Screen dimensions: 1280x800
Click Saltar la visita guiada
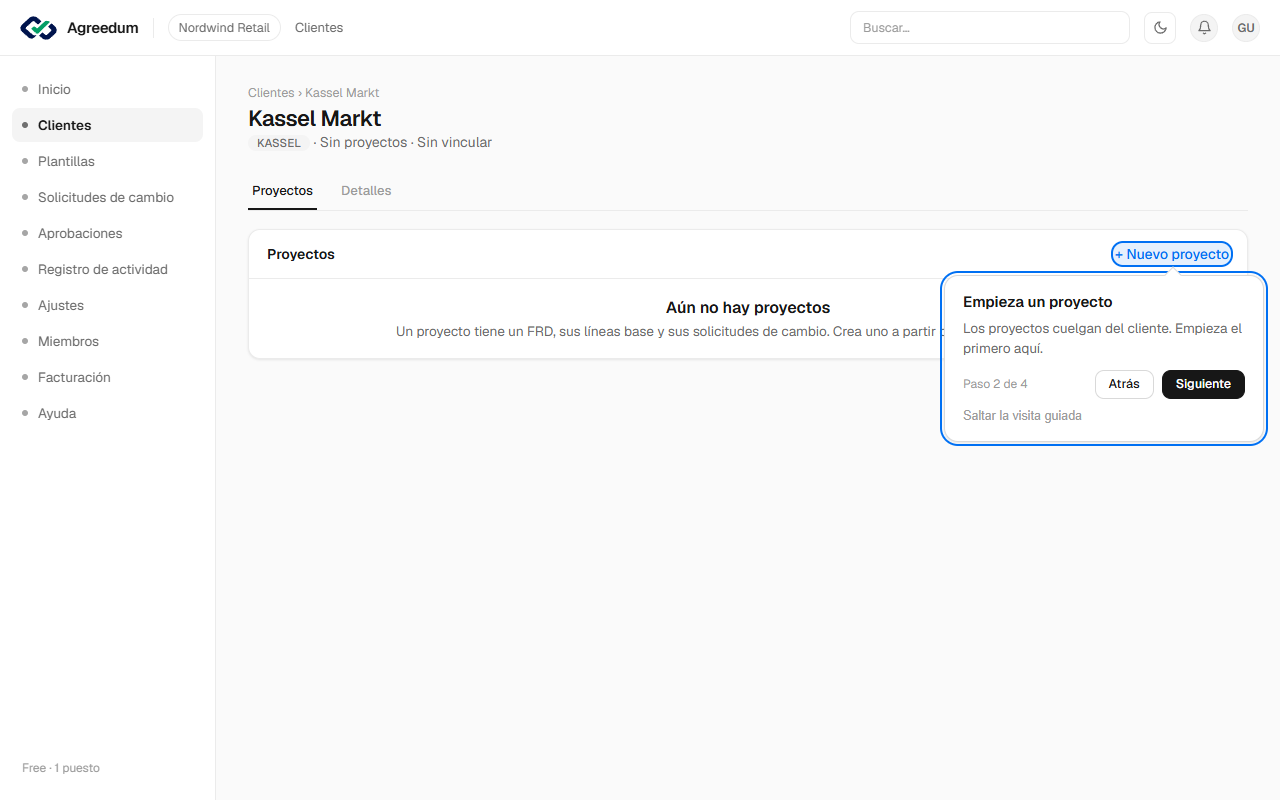tap(1022, 415)
